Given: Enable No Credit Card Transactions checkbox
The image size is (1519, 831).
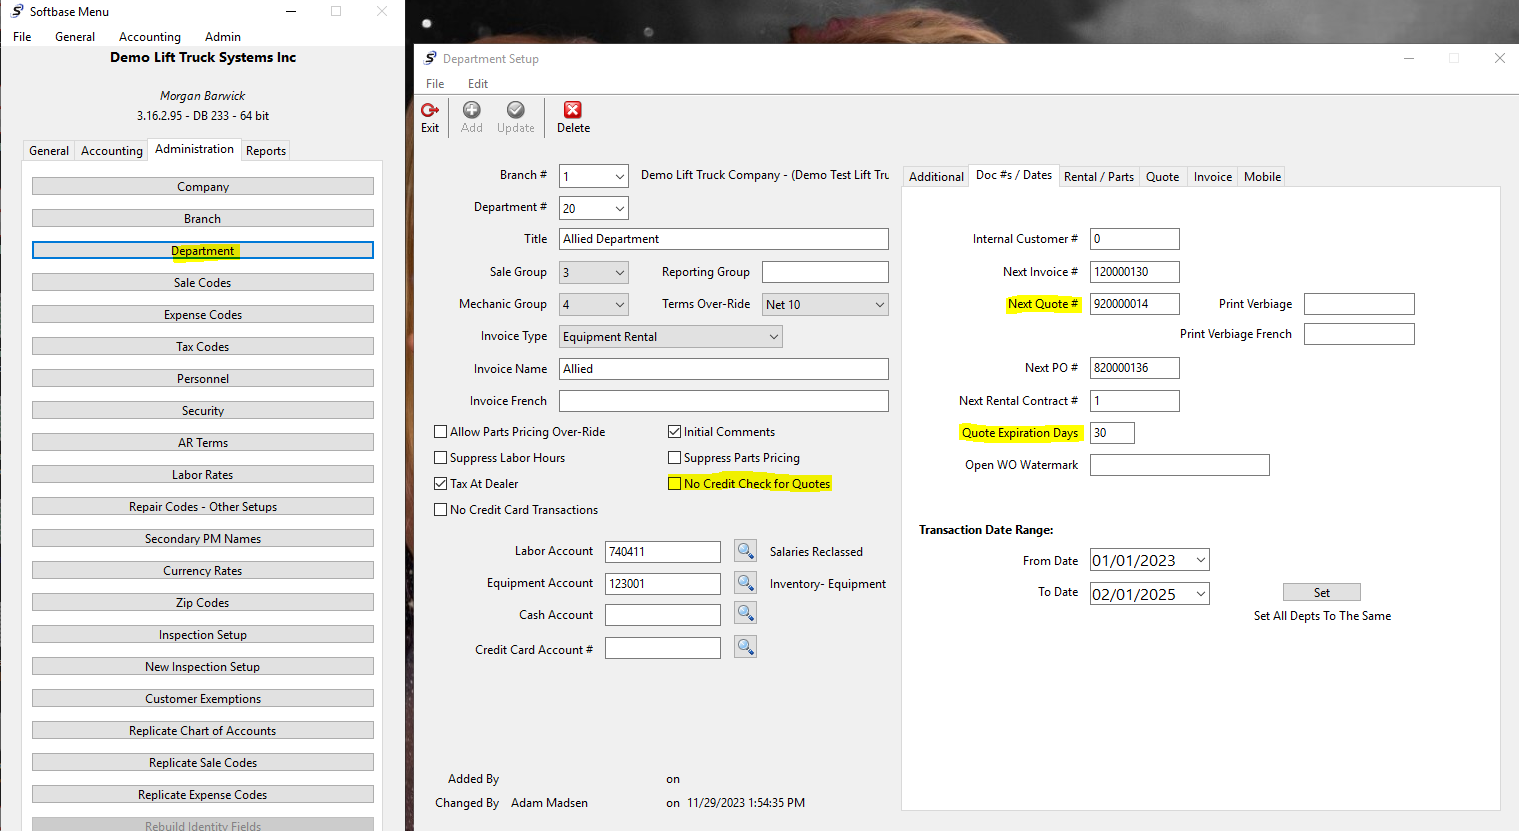Looking at the screenshot, I should [x=440, y=510].
